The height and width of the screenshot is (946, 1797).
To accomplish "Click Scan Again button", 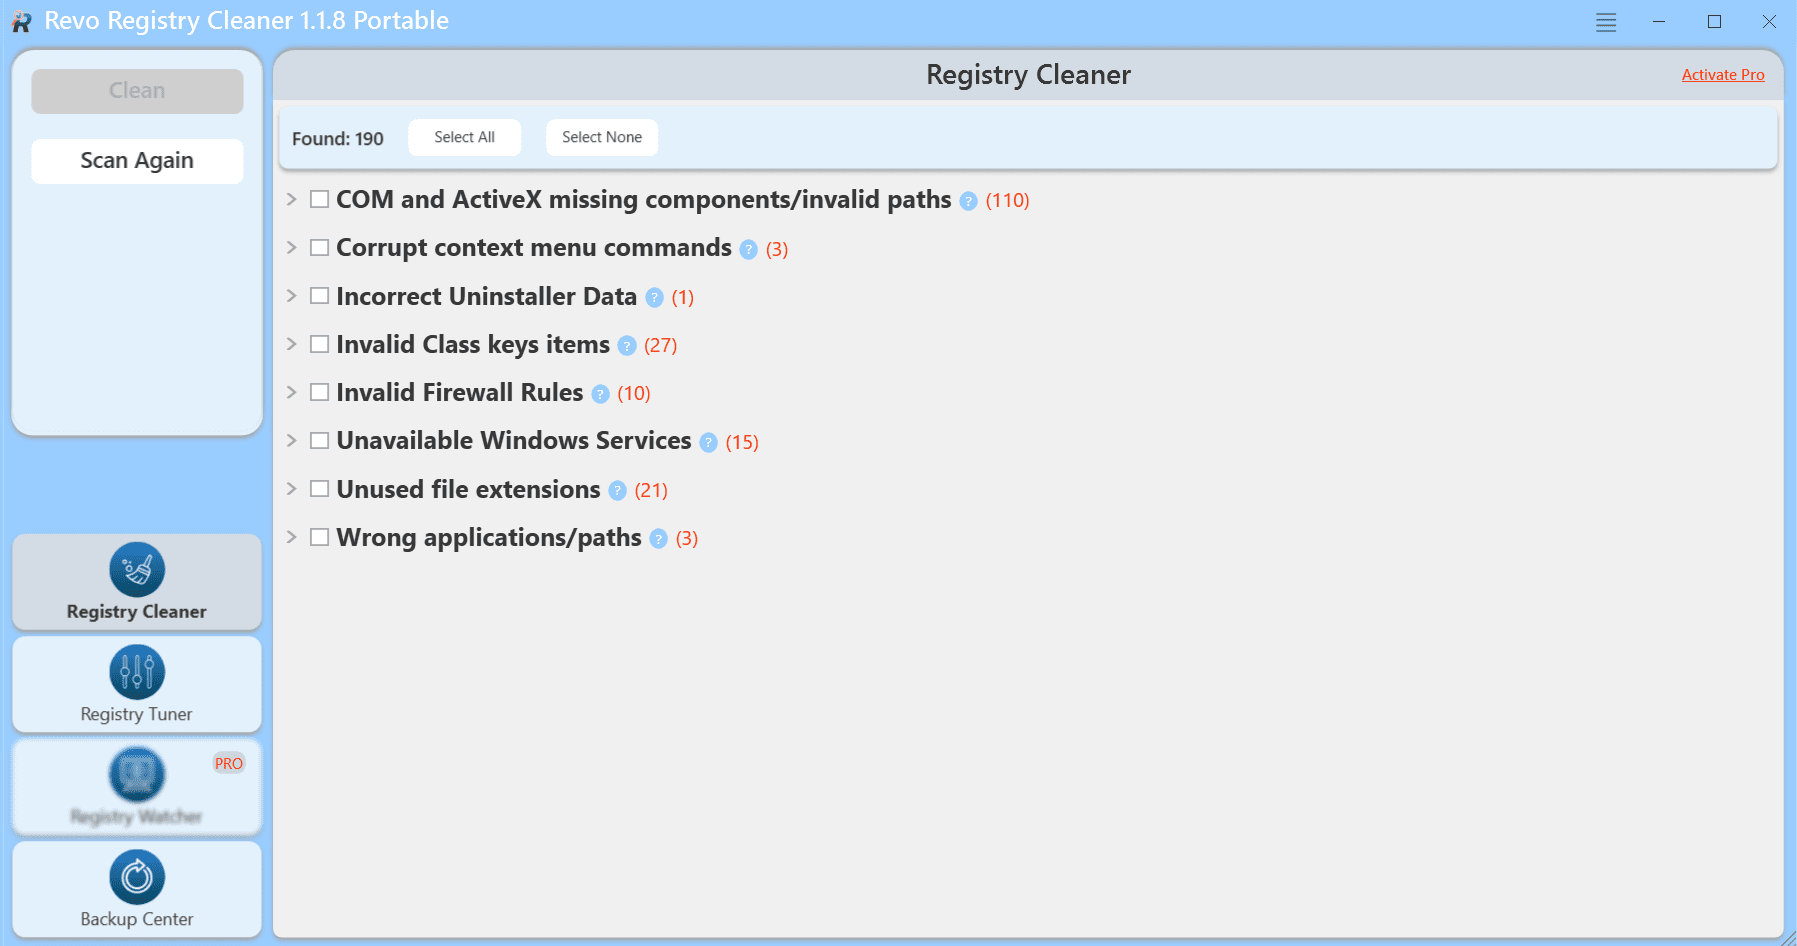I will tap(137, 161).
